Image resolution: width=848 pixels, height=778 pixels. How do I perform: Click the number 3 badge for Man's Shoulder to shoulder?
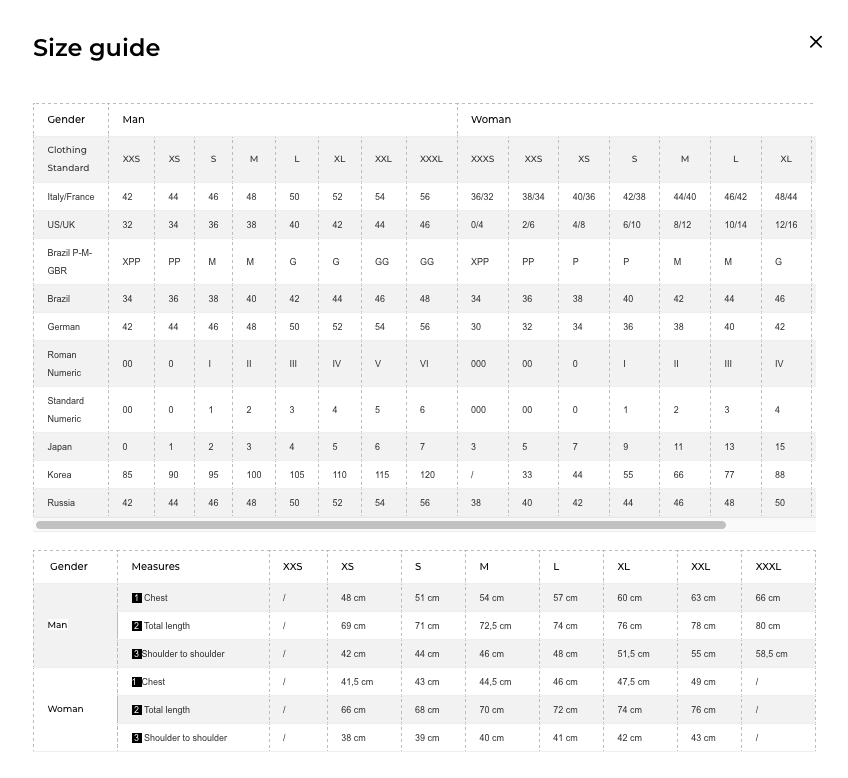(137, 654)
